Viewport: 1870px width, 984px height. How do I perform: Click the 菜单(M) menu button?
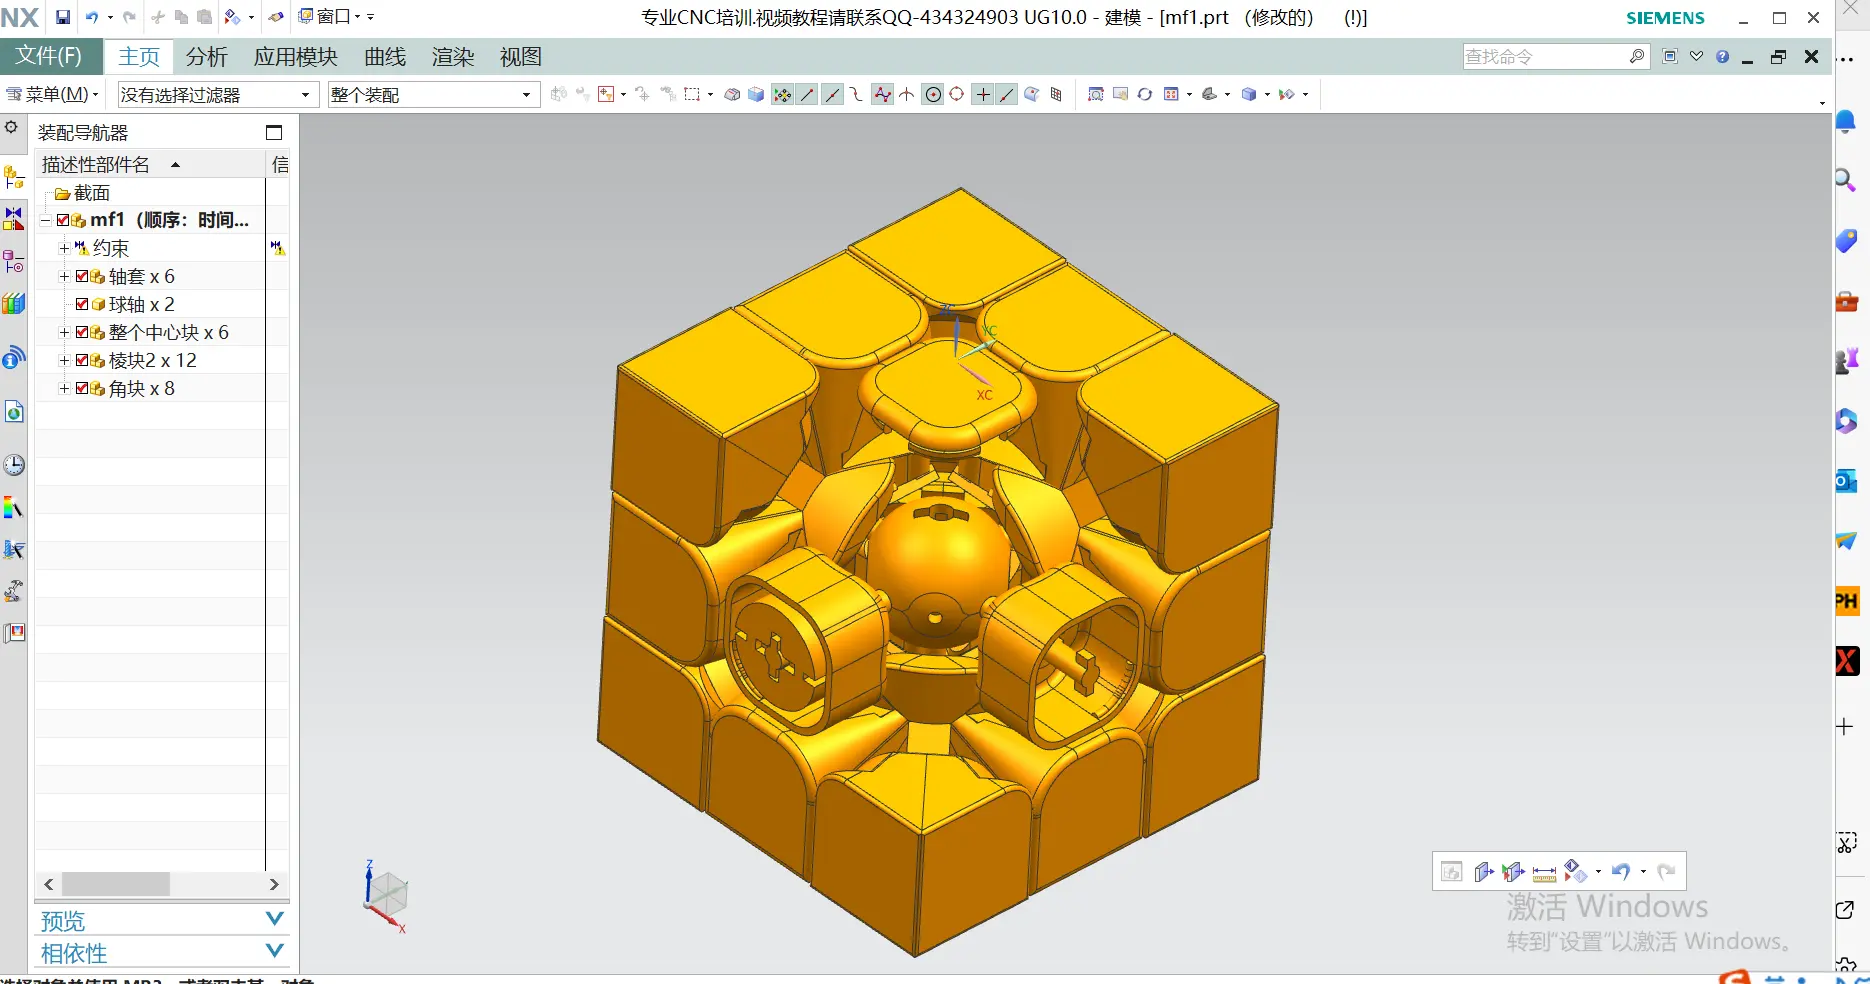pyautogui.click(x=54, y=95)
